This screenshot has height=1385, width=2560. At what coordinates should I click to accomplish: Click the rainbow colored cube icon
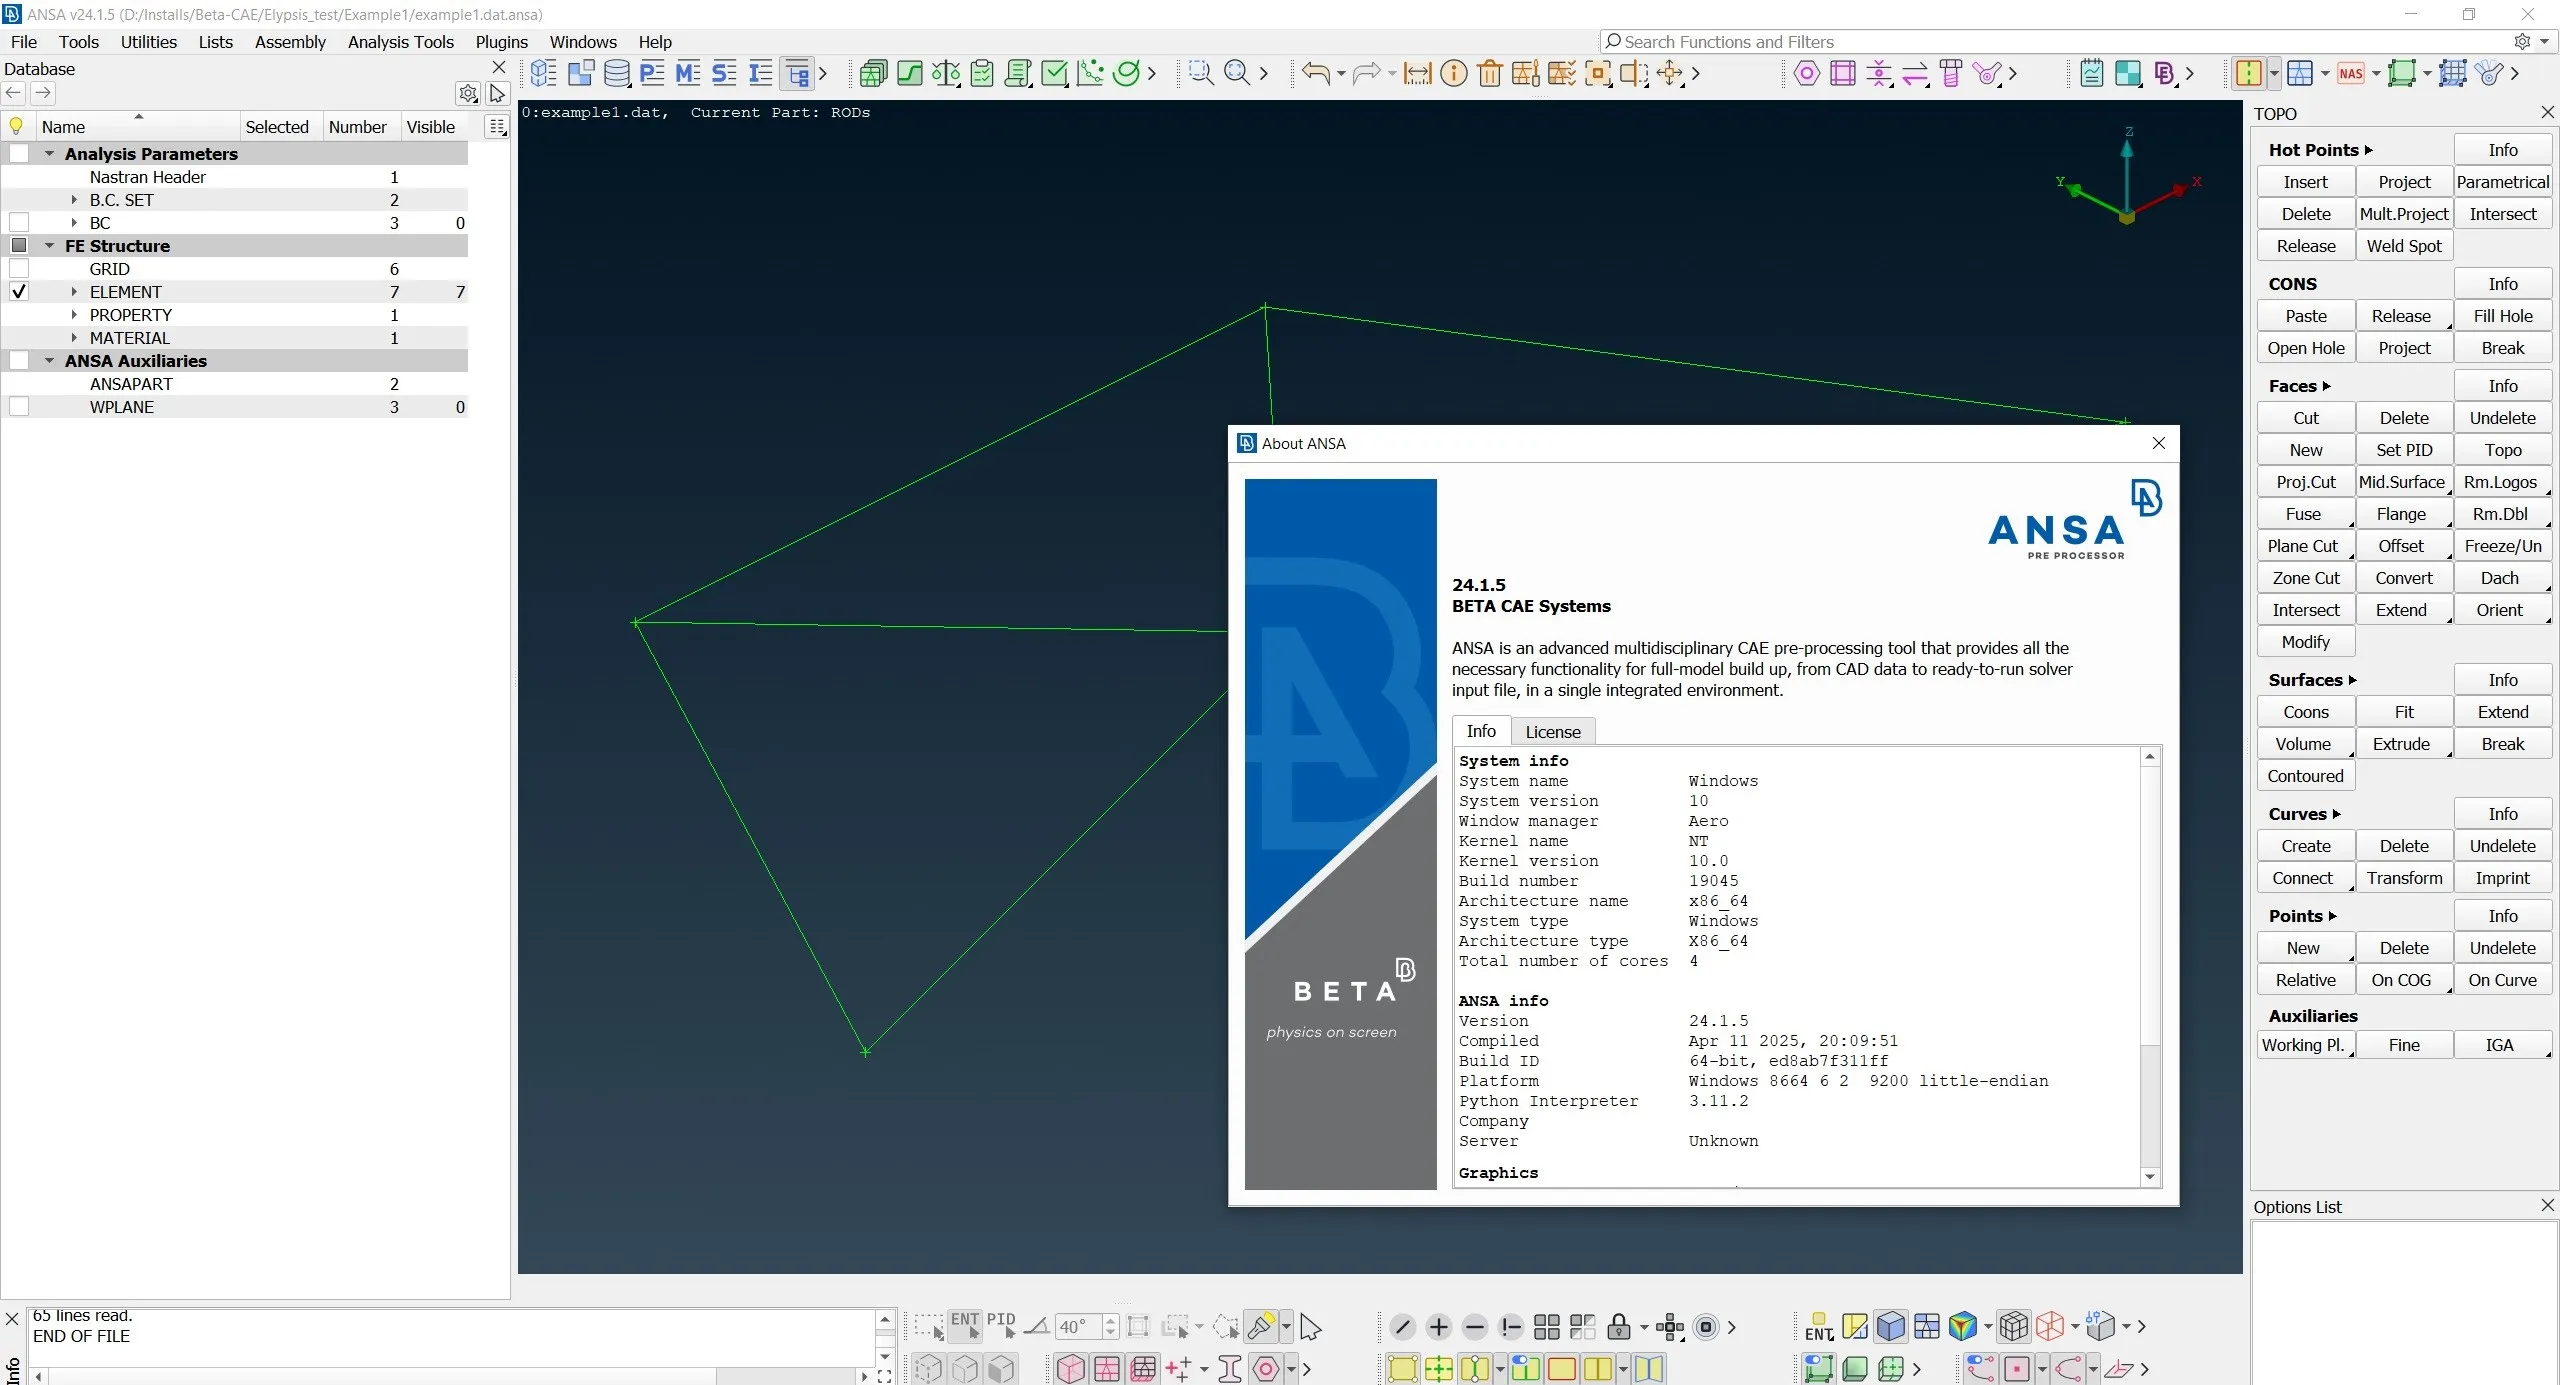[1962, 1327]
